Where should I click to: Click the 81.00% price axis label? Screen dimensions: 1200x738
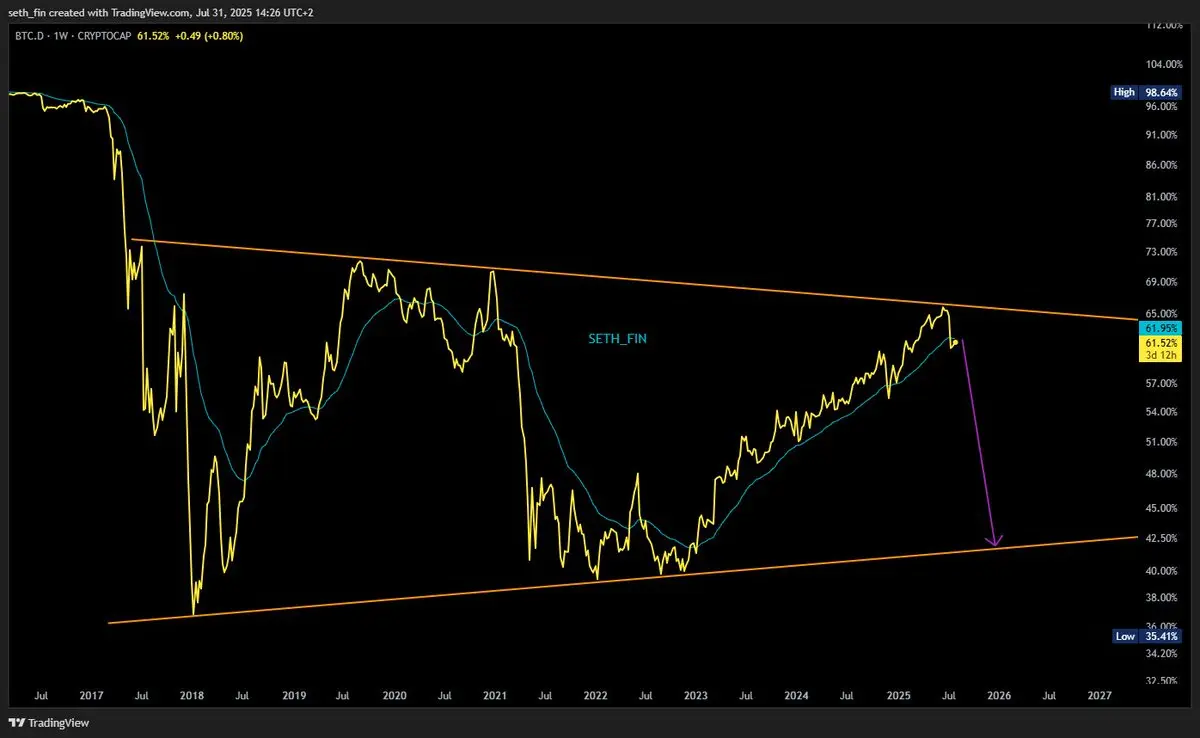[x=1163, y=196]
